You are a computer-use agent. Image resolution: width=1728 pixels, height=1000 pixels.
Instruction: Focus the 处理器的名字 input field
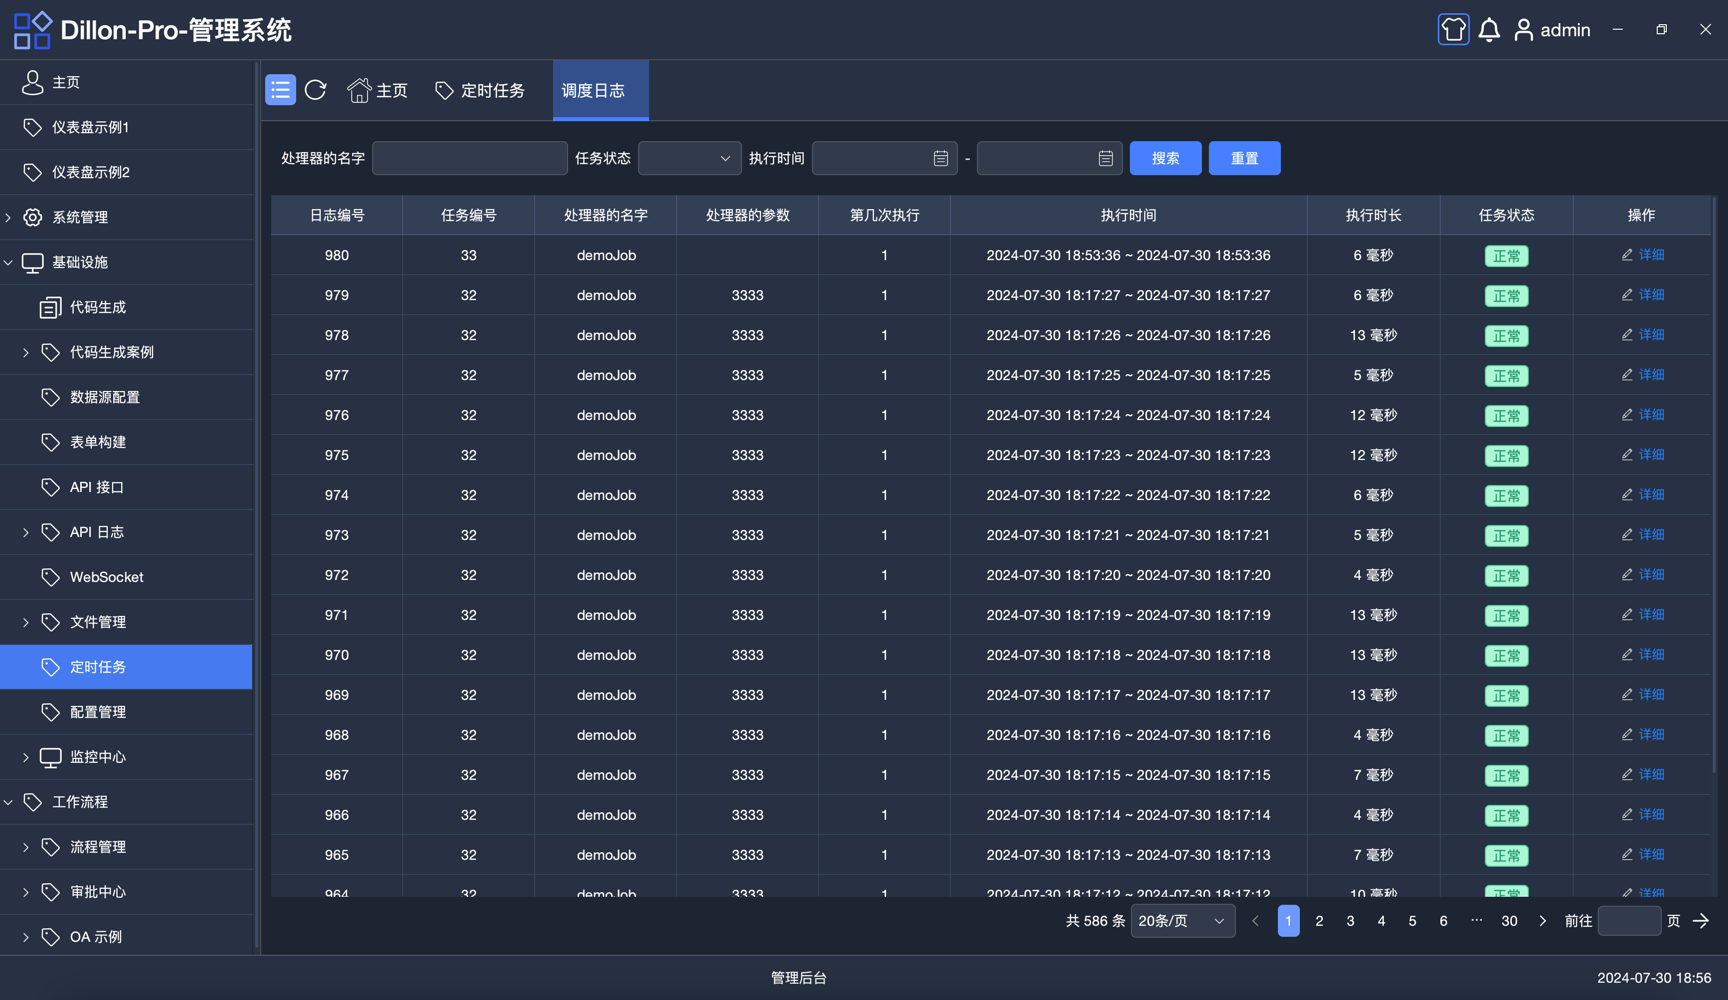point(469,158)
